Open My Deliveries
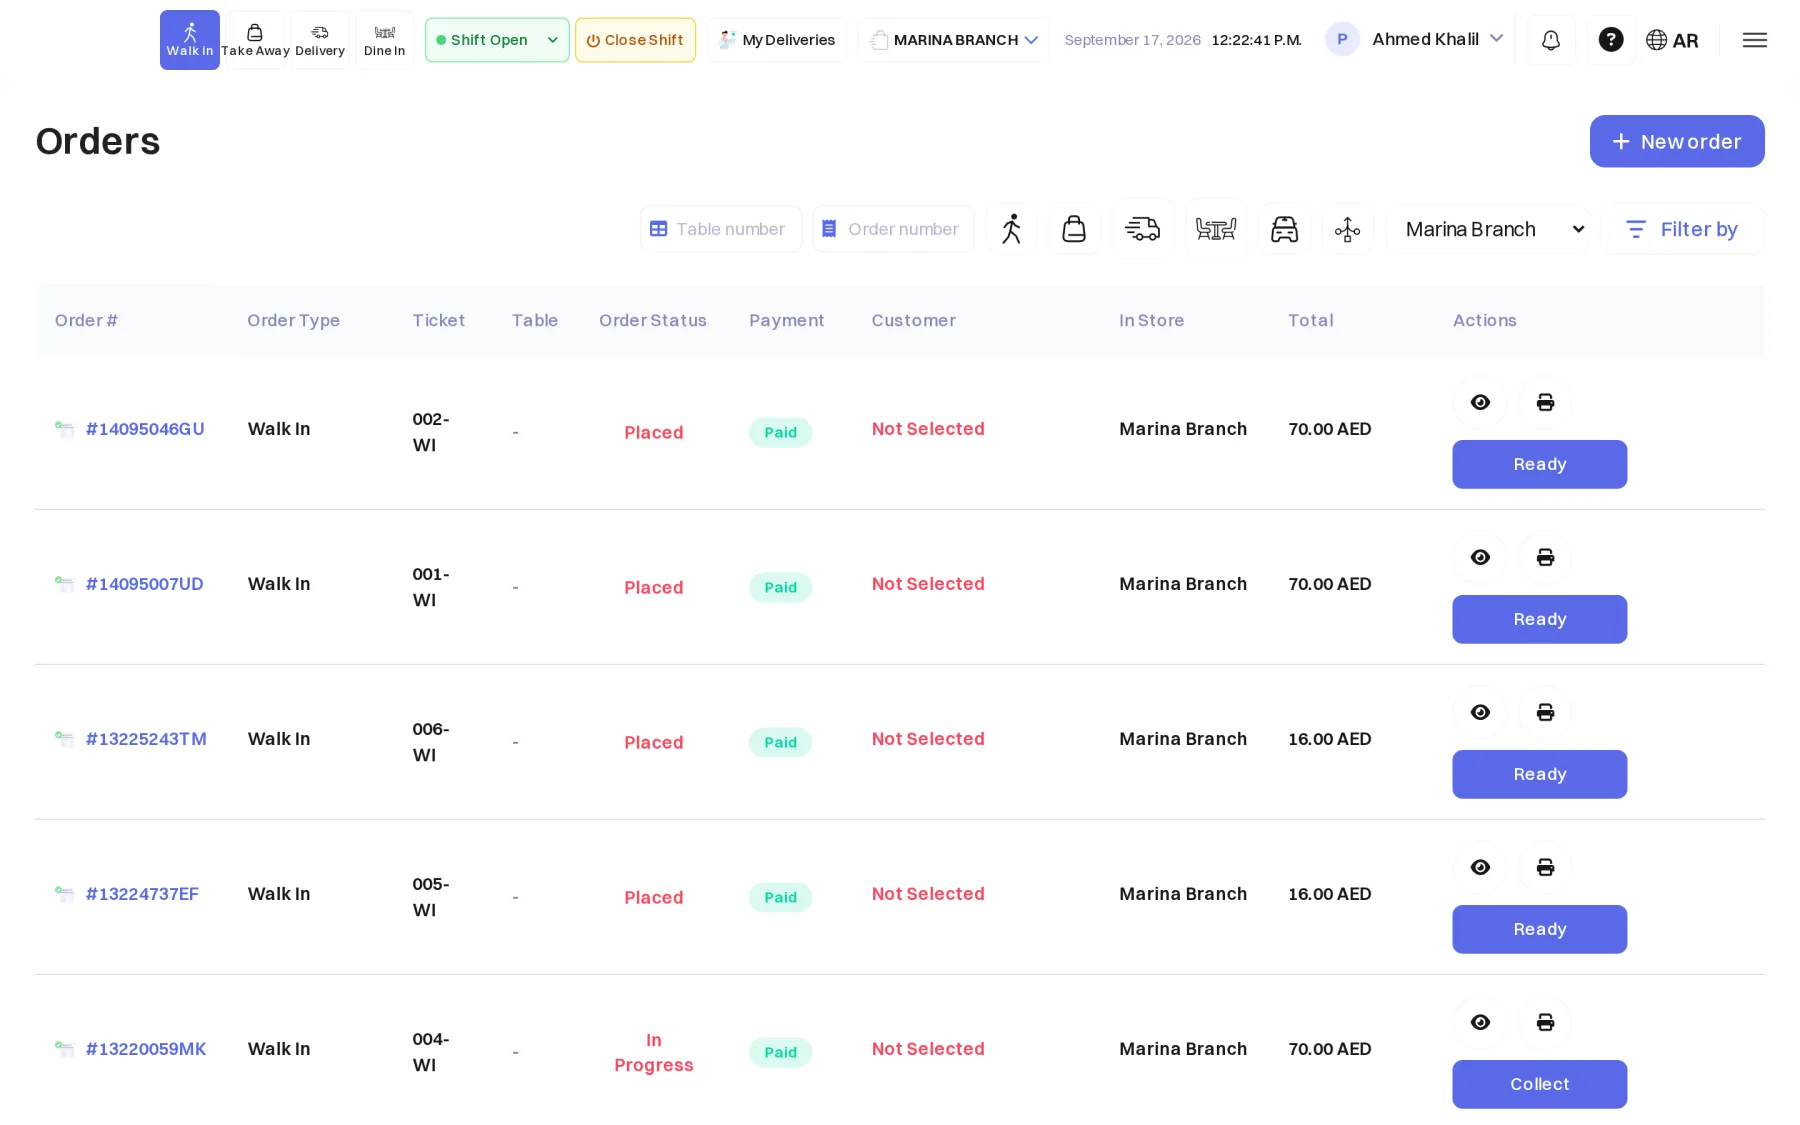 [777, 40]
